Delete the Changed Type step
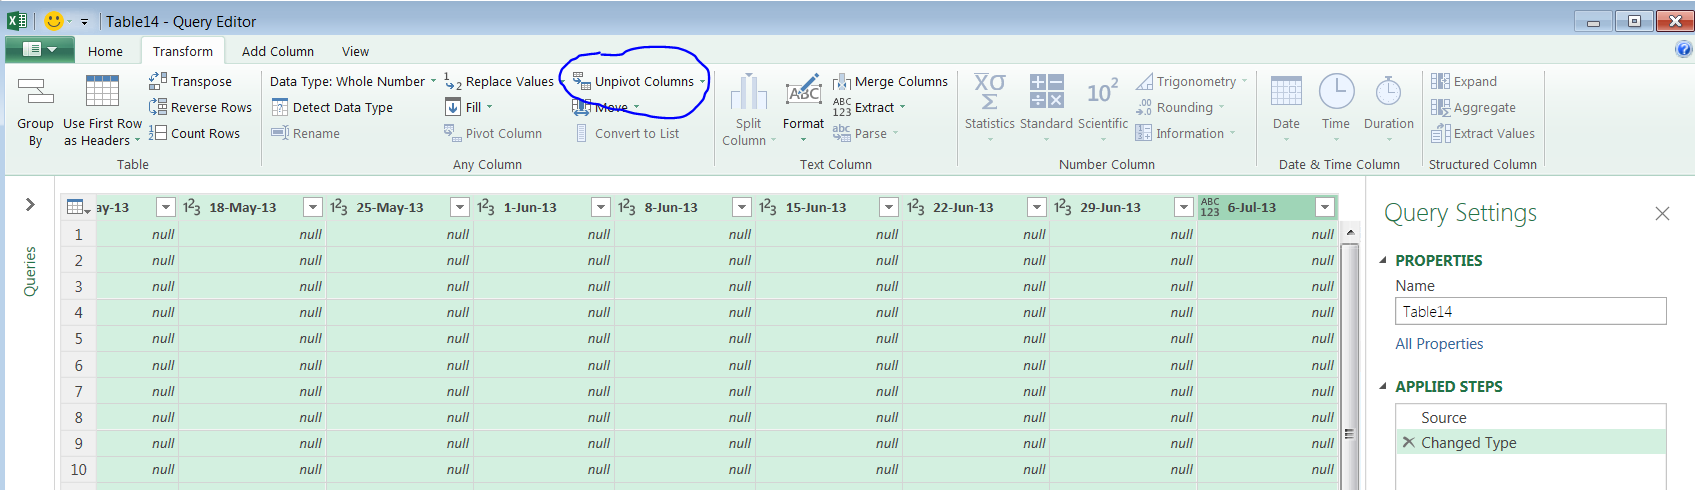Image resolution: width=1695 pixels, height=490 pixels. (1408, 442)
